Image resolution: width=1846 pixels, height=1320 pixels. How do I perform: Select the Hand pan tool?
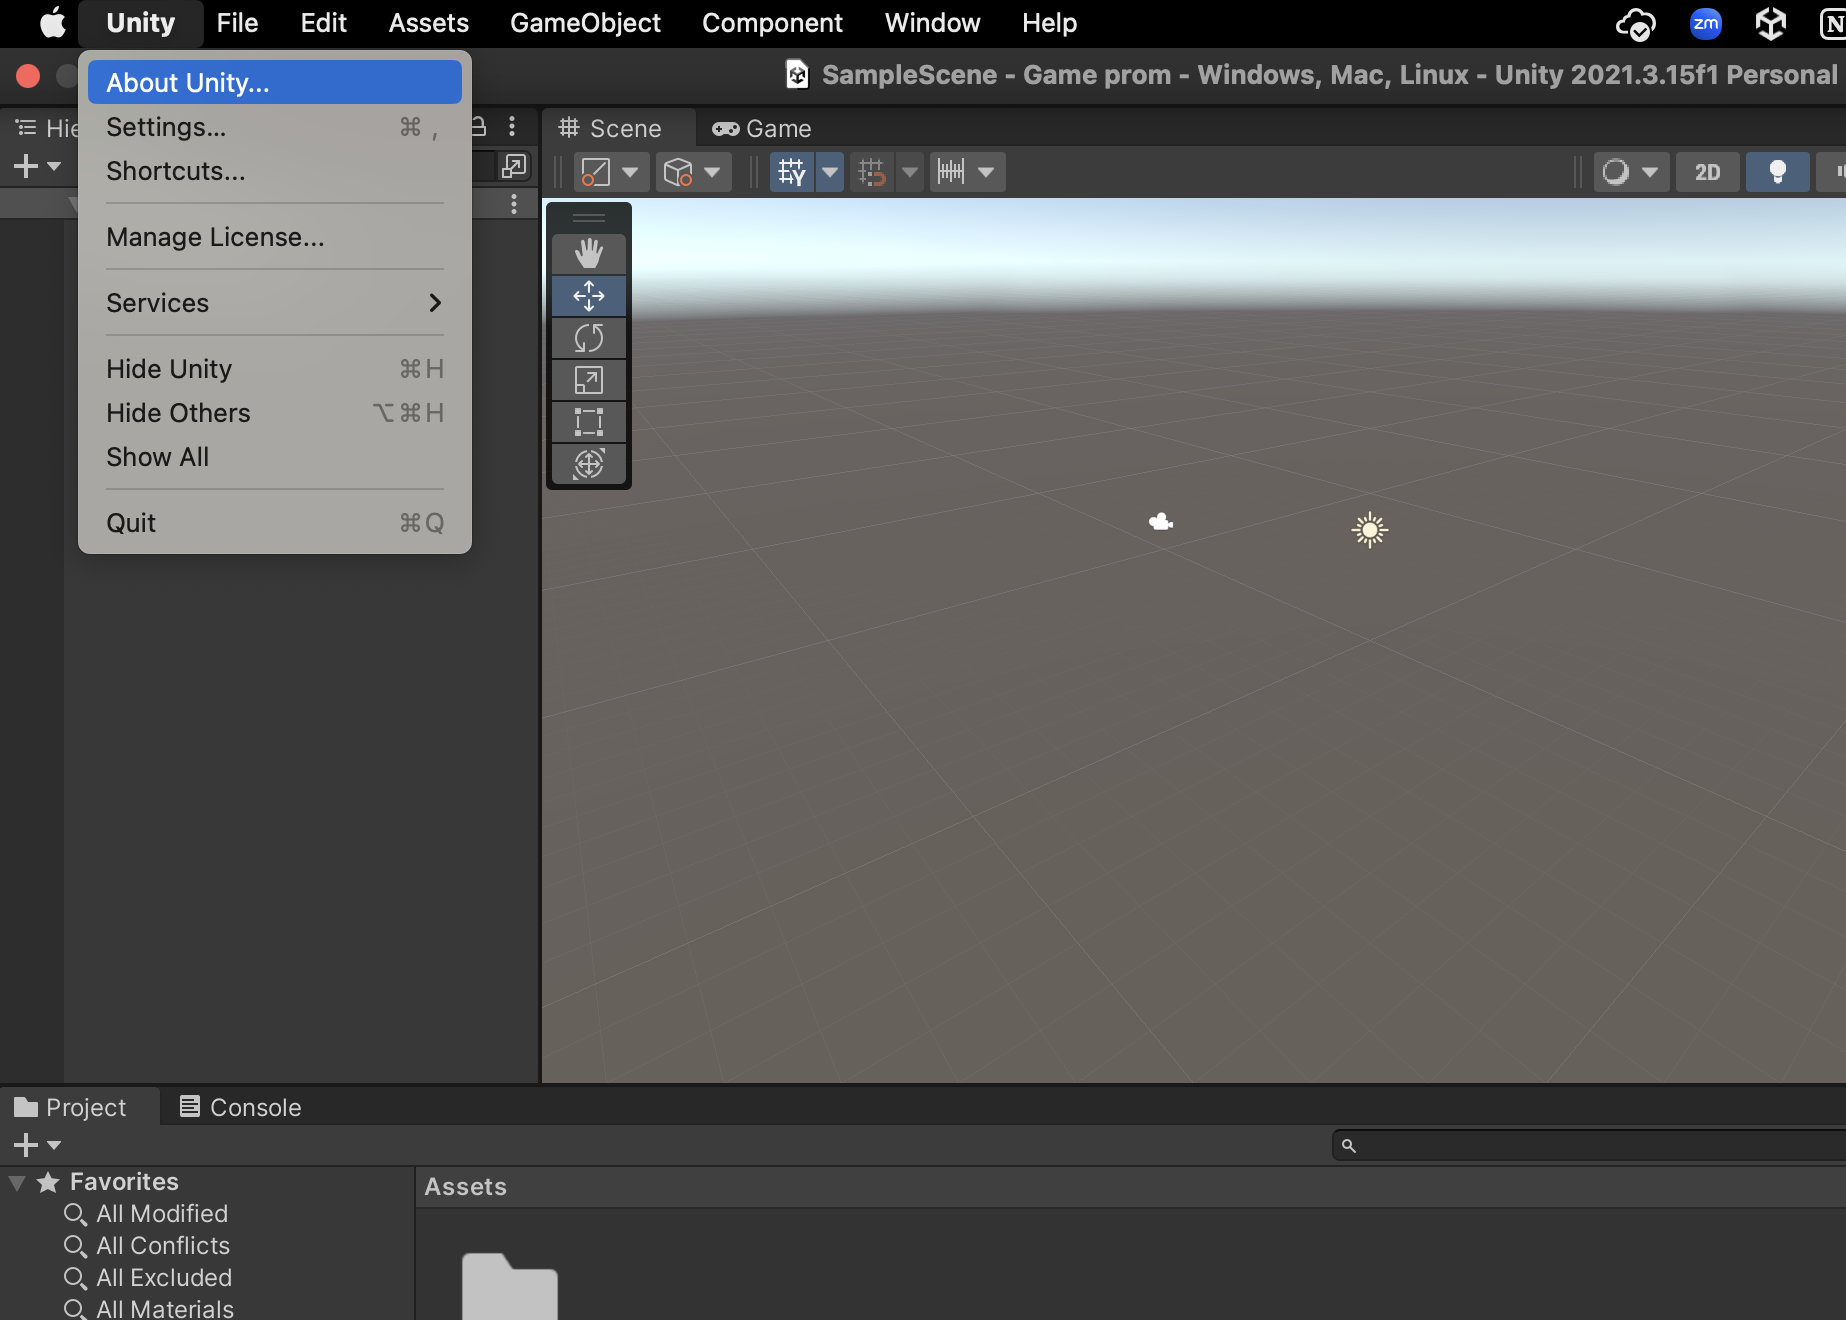[x=589, y=253]
